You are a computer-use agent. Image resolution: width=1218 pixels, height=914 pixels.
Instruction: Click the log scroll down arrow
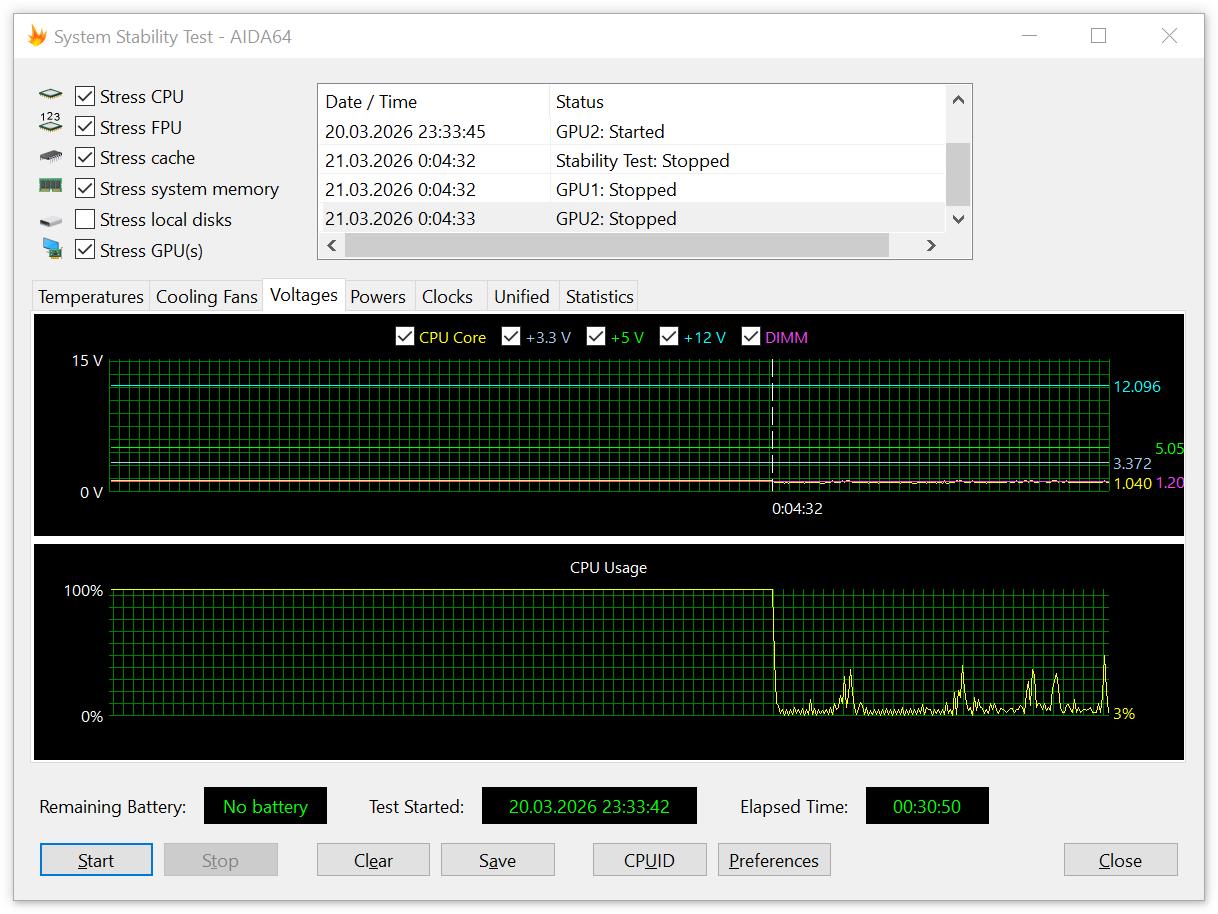958,219
